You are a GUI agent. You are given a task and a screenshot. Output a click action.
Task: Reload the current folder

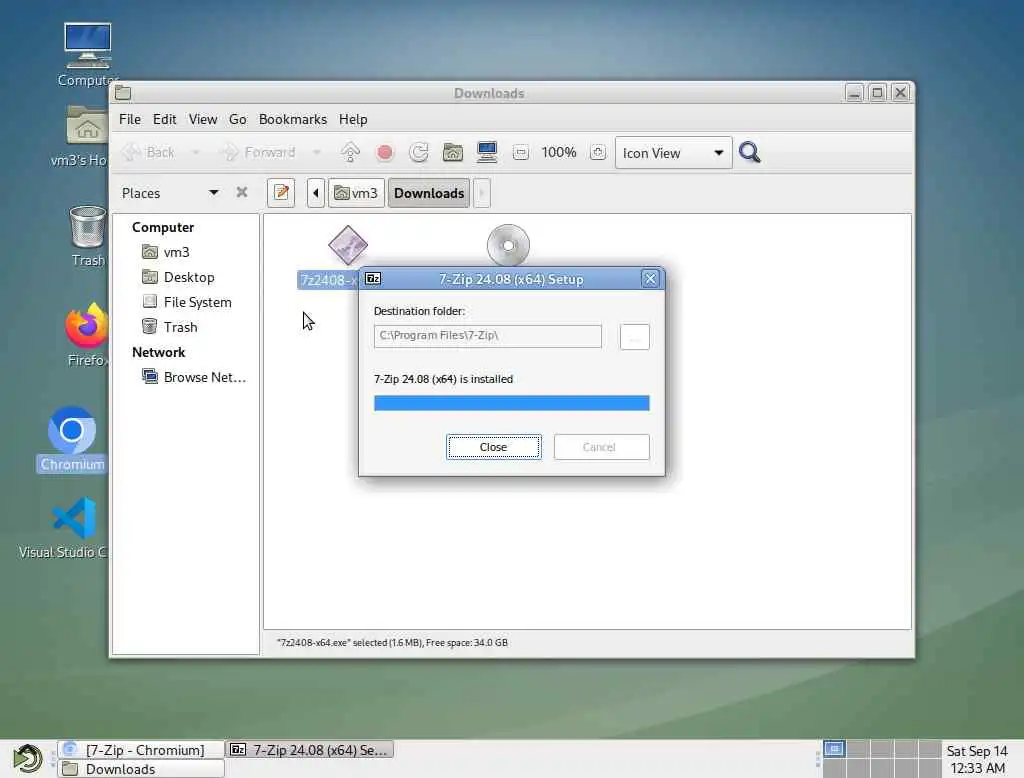click(419, 153)
